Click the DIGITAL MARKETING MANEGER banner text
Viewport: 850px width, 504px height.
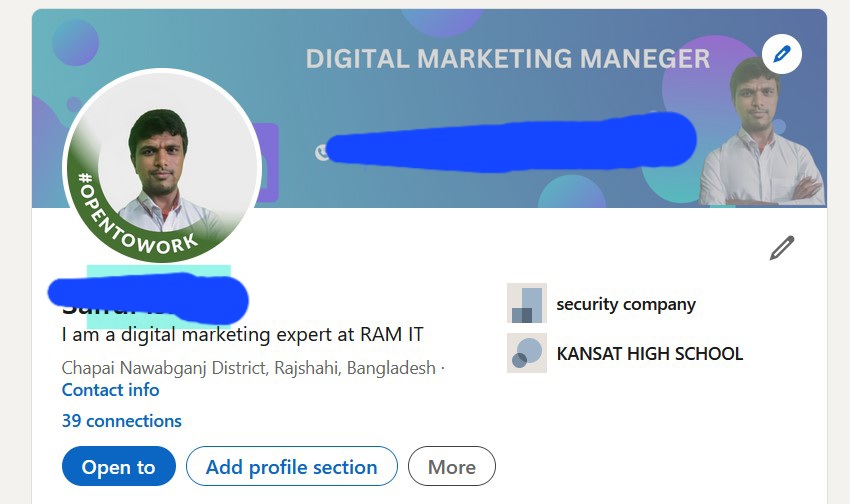tap(508, 59)
